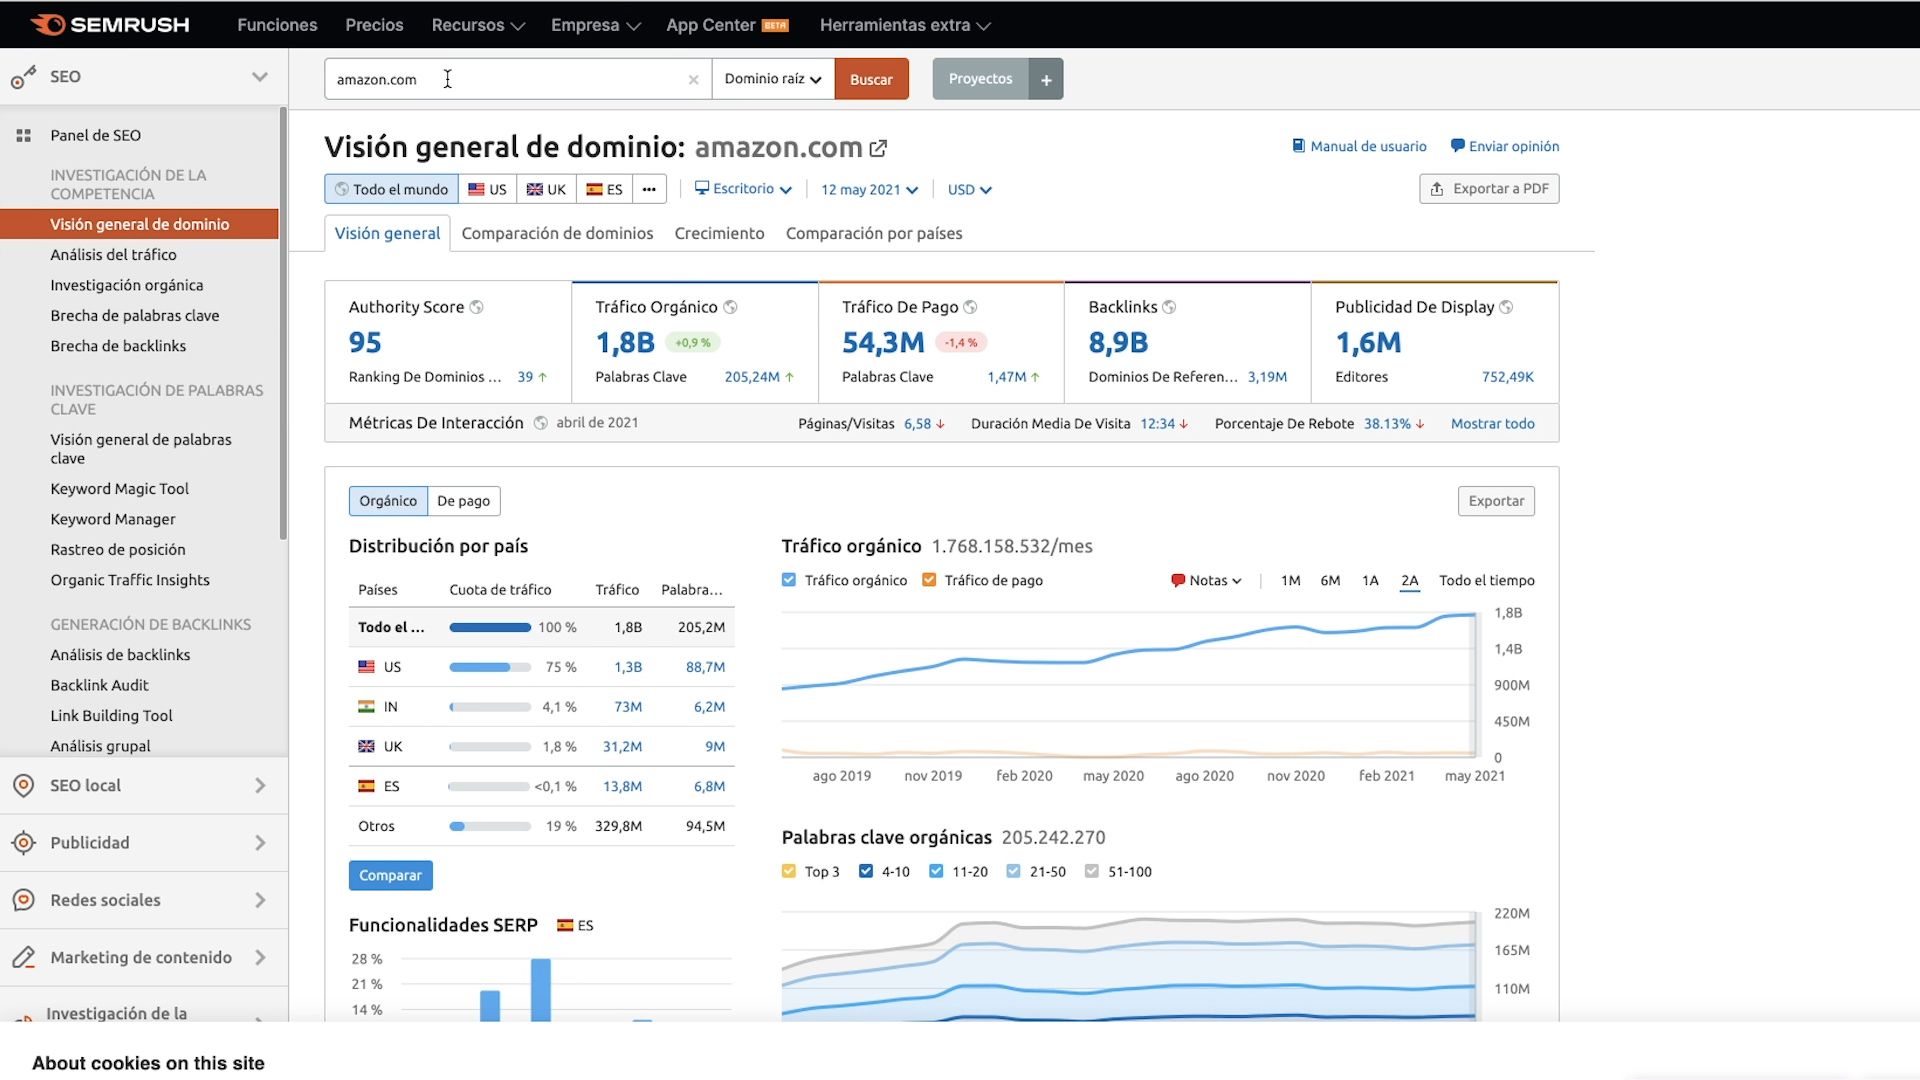Toggle 11-20 keyword position checkbox
1920x1080 pixels.
(x=936, y=871)
